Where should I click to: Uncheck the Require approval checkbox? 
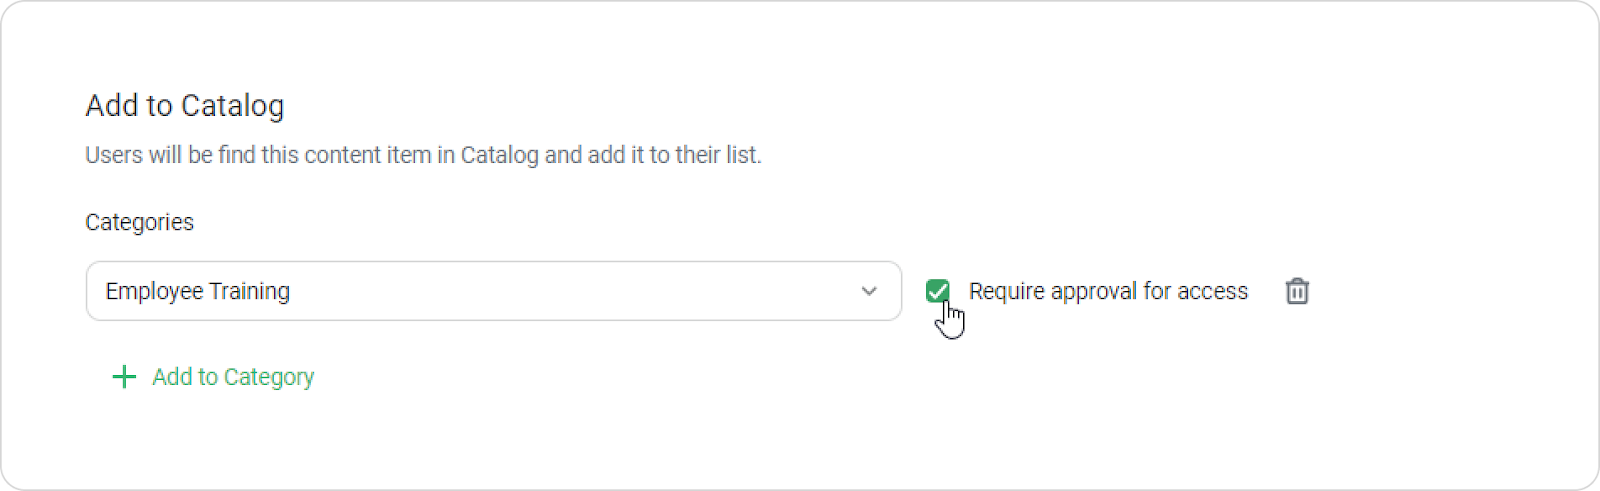(937, 291)
